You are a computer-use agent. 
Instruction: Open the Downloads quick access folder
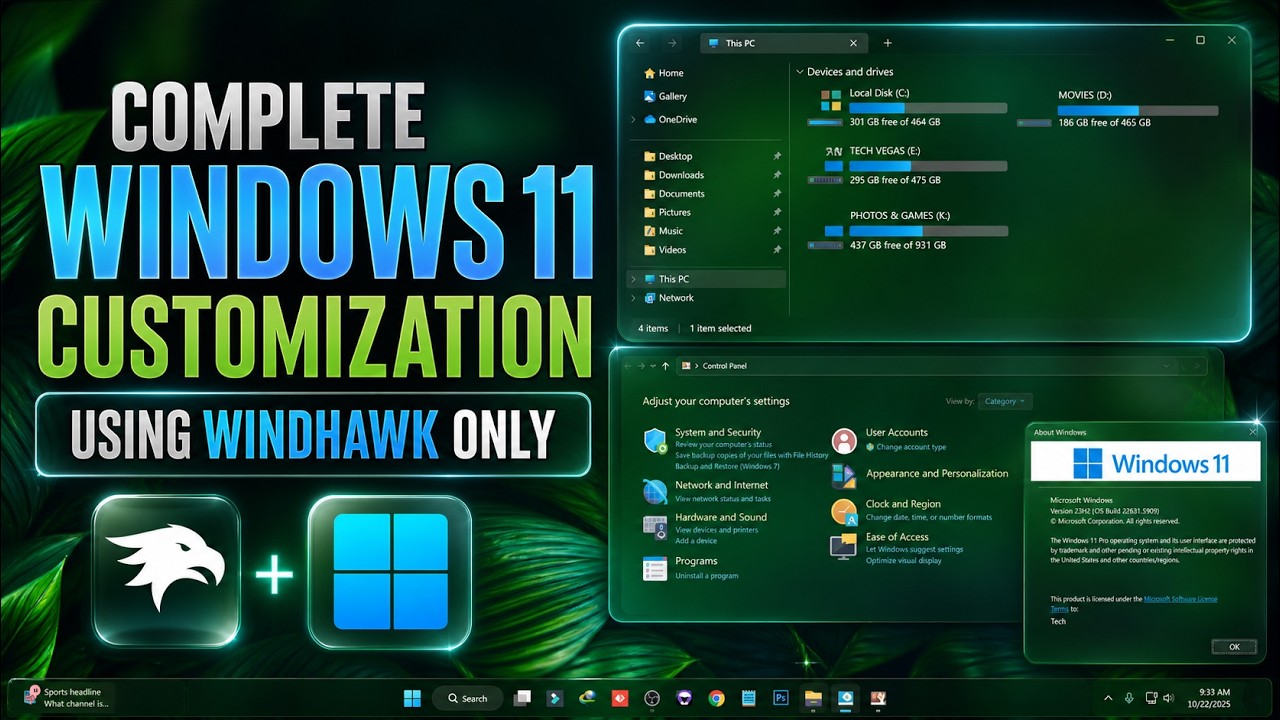tap(673, 175)
